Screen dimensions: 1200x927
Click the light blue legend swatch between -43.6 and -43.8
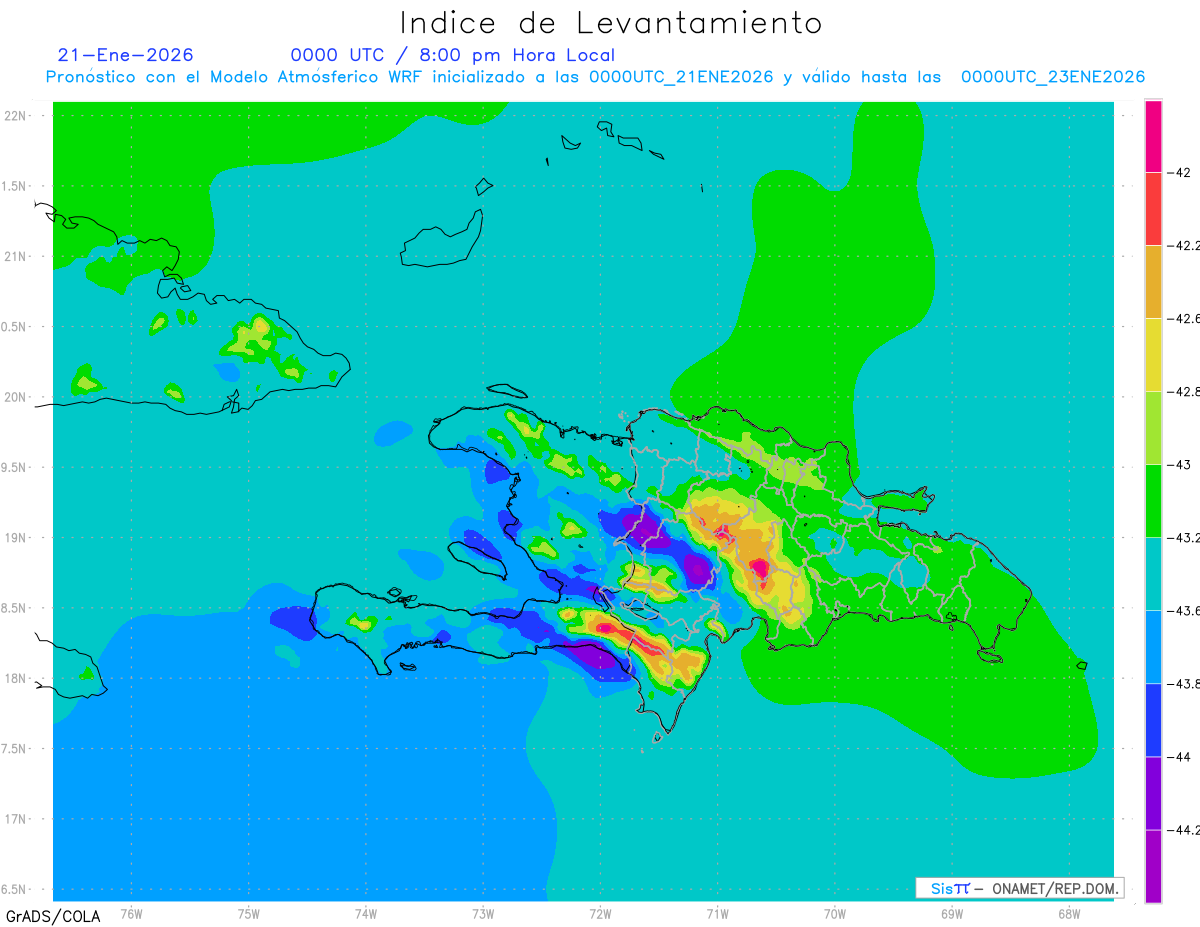(x=1153, y=647)
